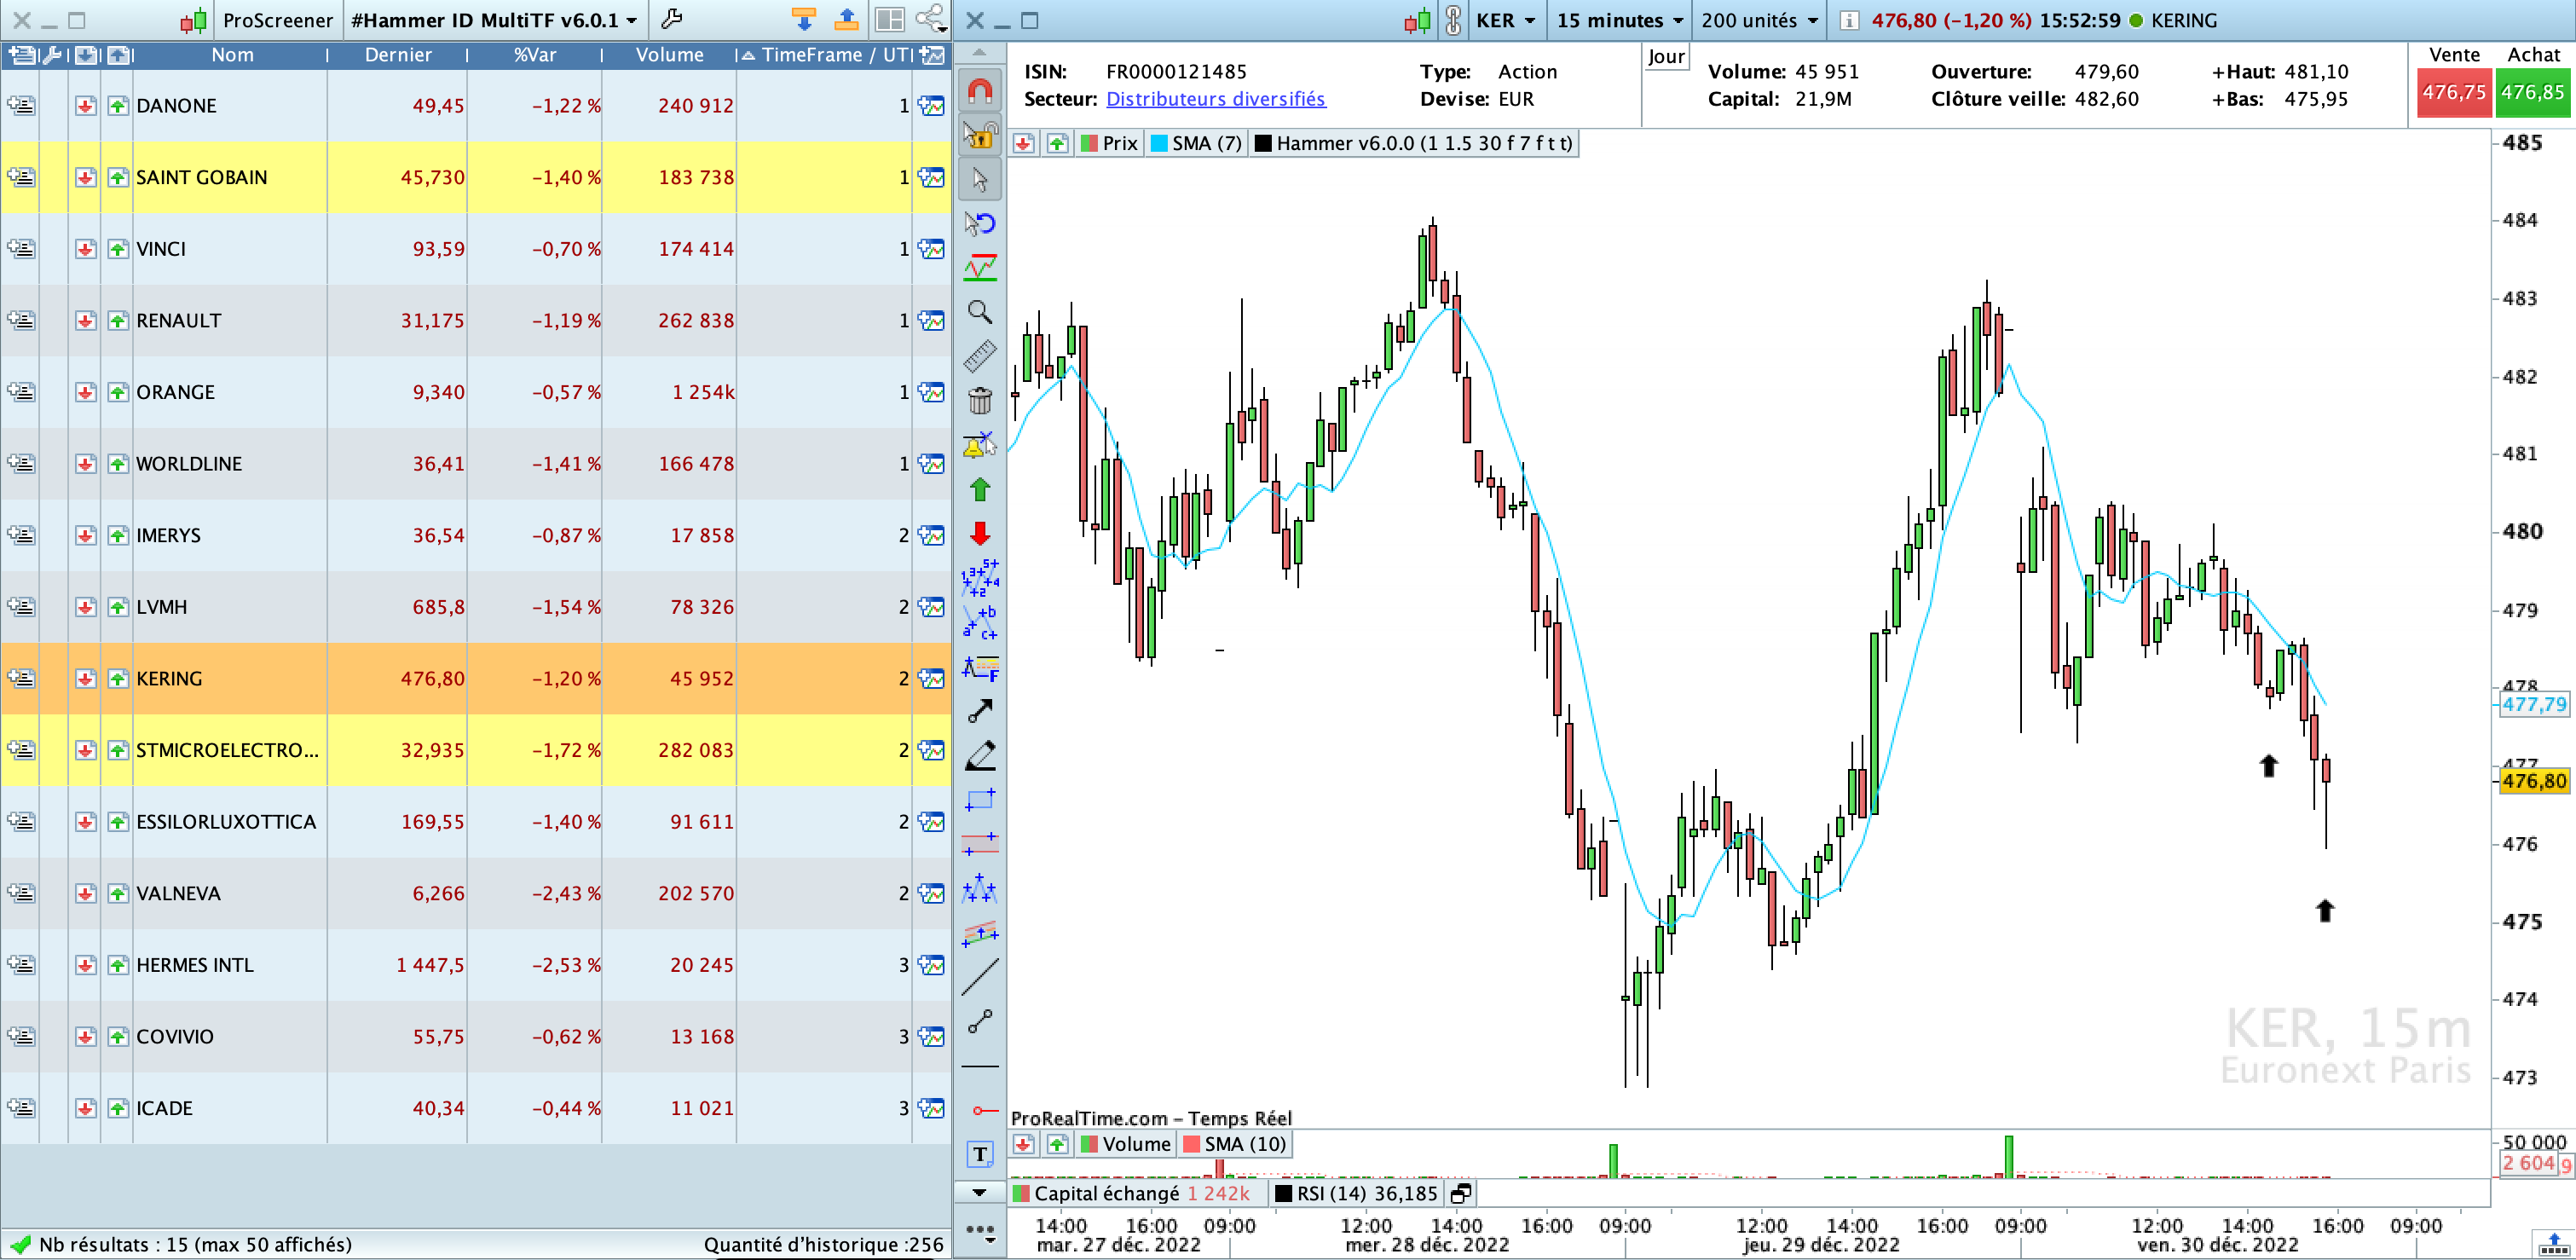
Task: Click the SMA (10) red color swatch
Action: (x=1191, y=1144)
